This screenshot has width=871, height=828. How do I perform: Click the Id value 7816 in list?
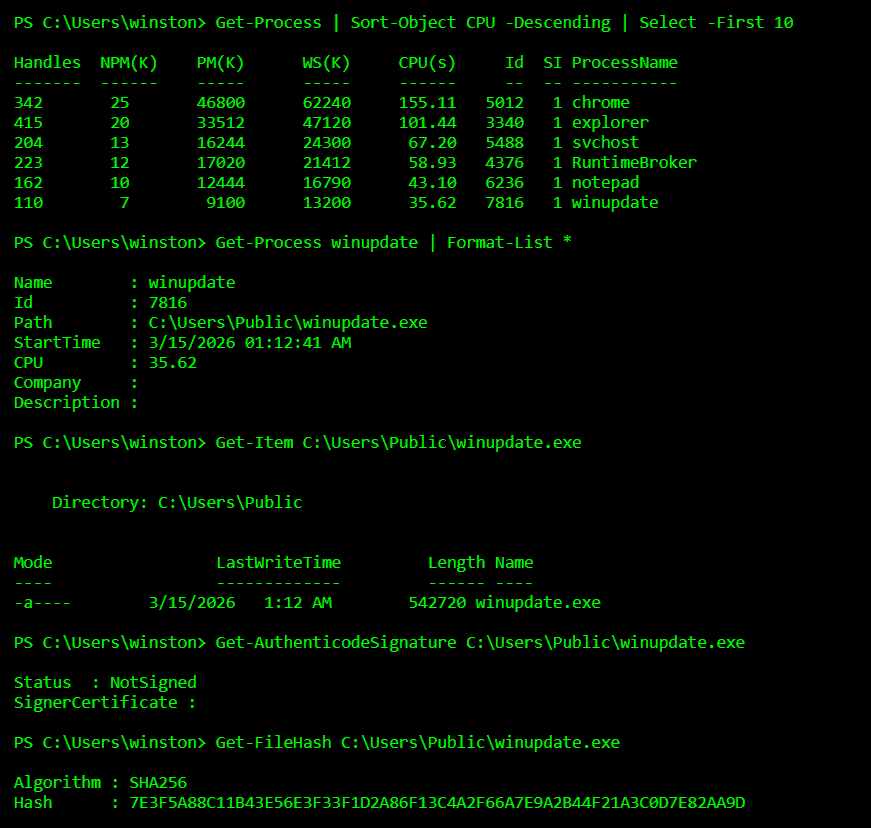(x=168, y=303)
